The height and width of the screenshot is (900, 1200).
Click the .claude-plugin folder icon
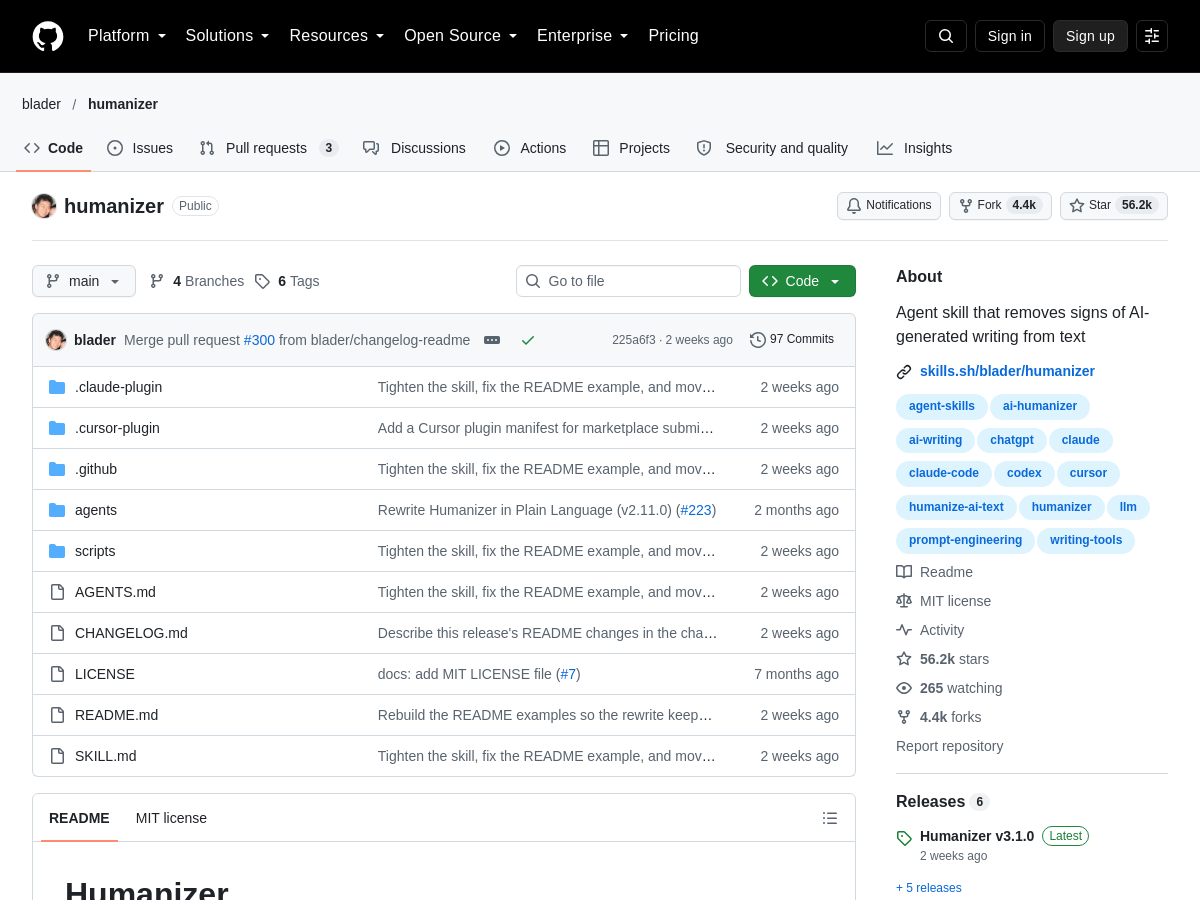click(57, 387)
